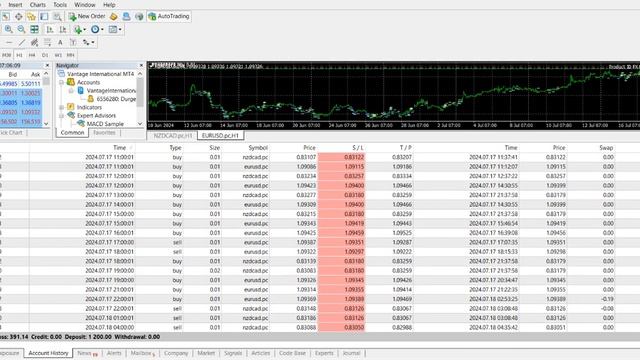Select the equidistant channel tool
This screenshot has width=640, height=360.
[x=34, y=42]
